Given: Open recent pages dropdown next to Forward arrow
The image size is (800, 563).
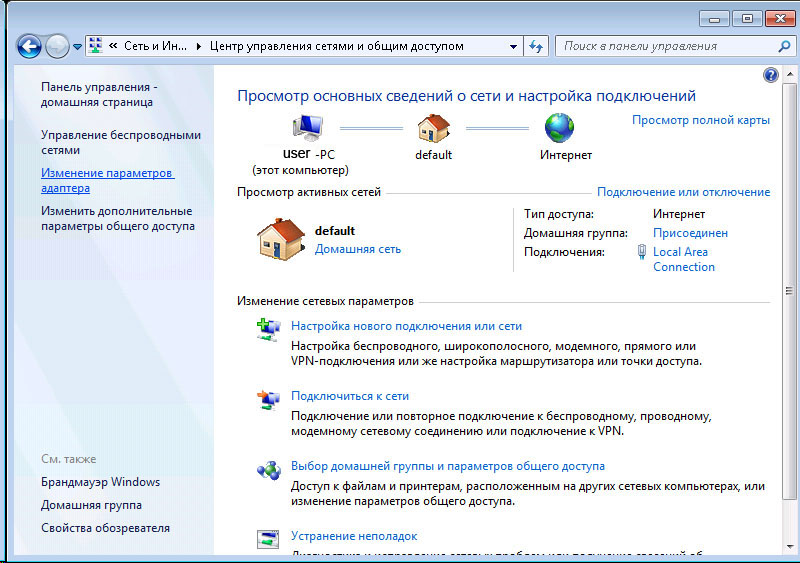Looking at the screenshot, I should [77, 47].
